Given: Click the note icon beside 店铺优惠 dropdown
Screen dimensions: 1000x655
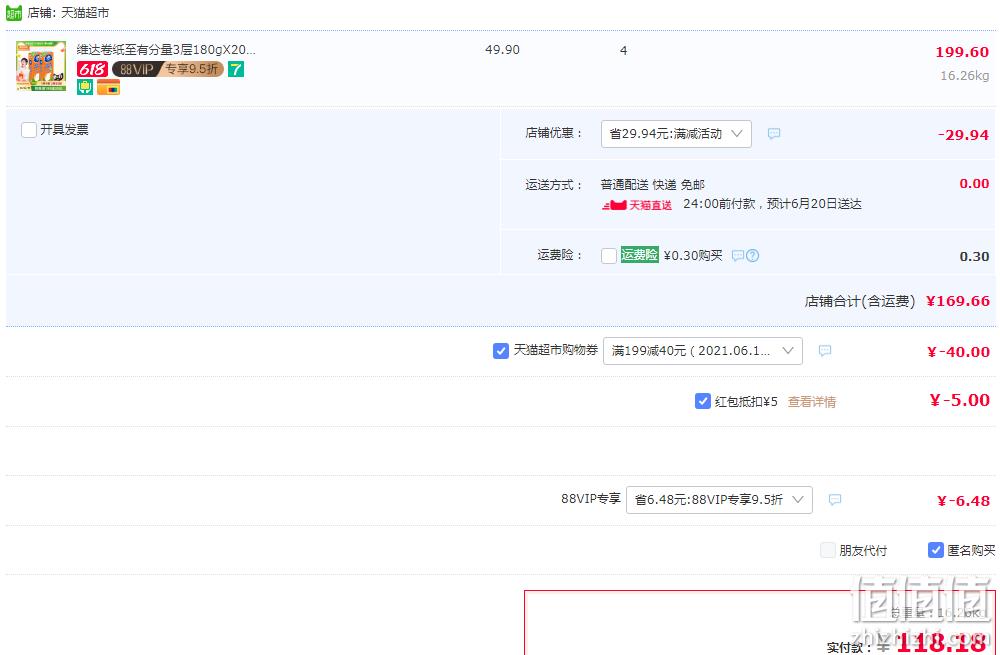Looking at the screenshot, I should point(774,133).
